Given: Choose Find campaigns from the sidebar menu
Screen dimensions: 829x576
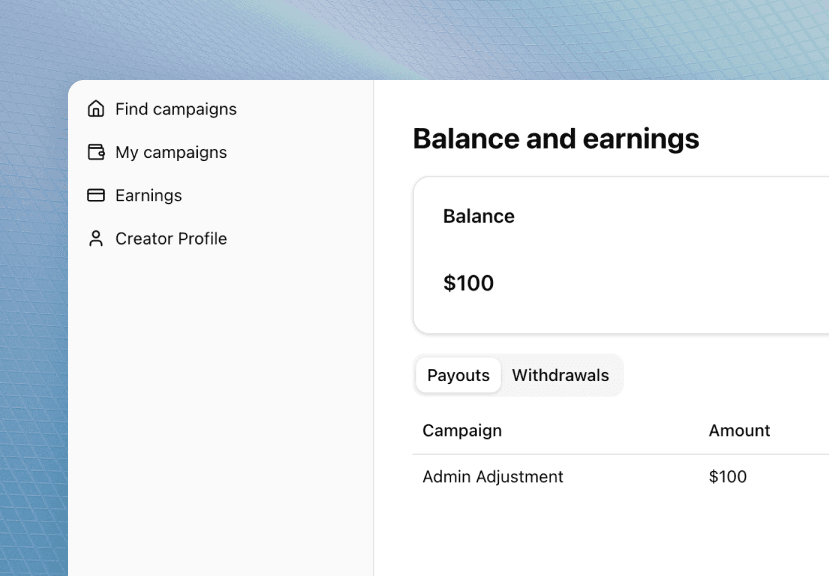Looking at the screenshot, I should point(176,109).
